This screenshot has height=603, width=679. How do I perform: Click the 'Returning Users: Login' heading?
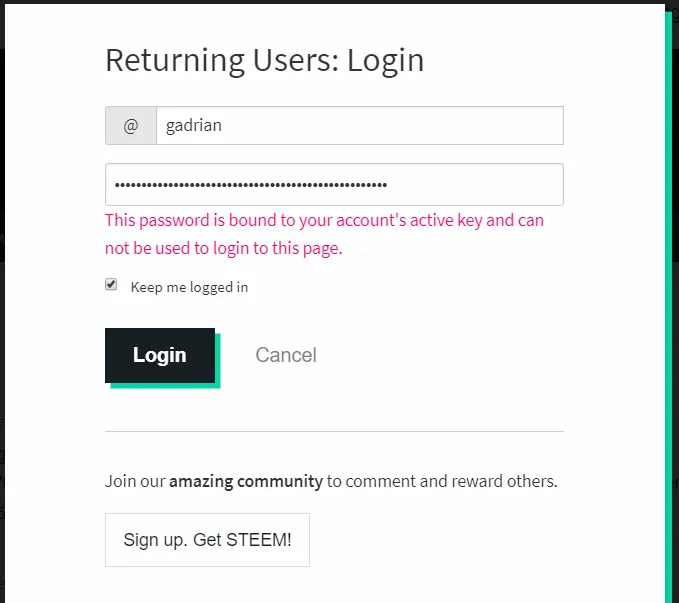[x=265, y=61]
